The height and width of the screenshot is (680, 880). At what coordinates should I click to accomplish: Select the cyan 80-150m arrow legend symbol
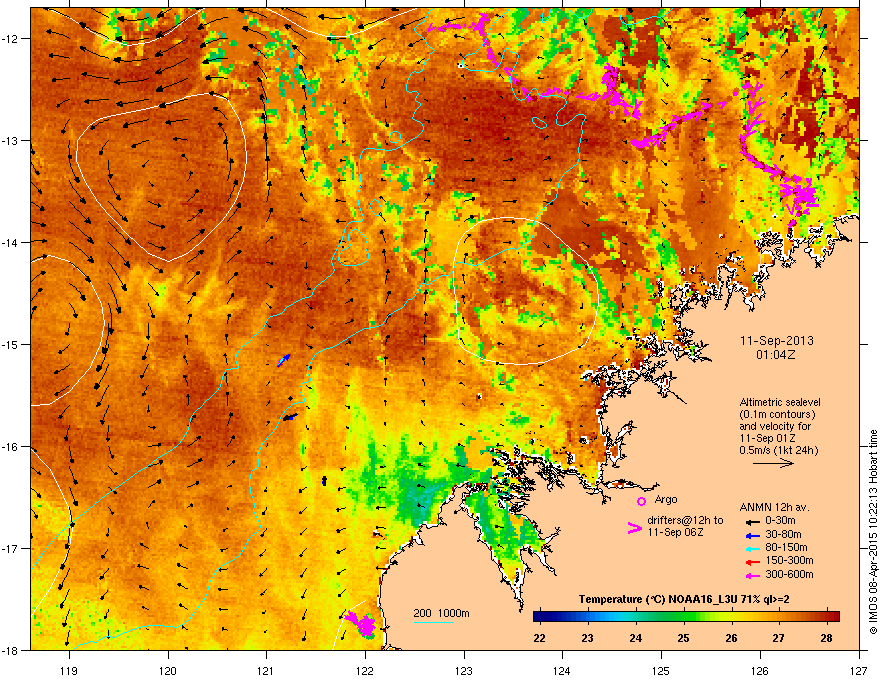click(752, 548)
